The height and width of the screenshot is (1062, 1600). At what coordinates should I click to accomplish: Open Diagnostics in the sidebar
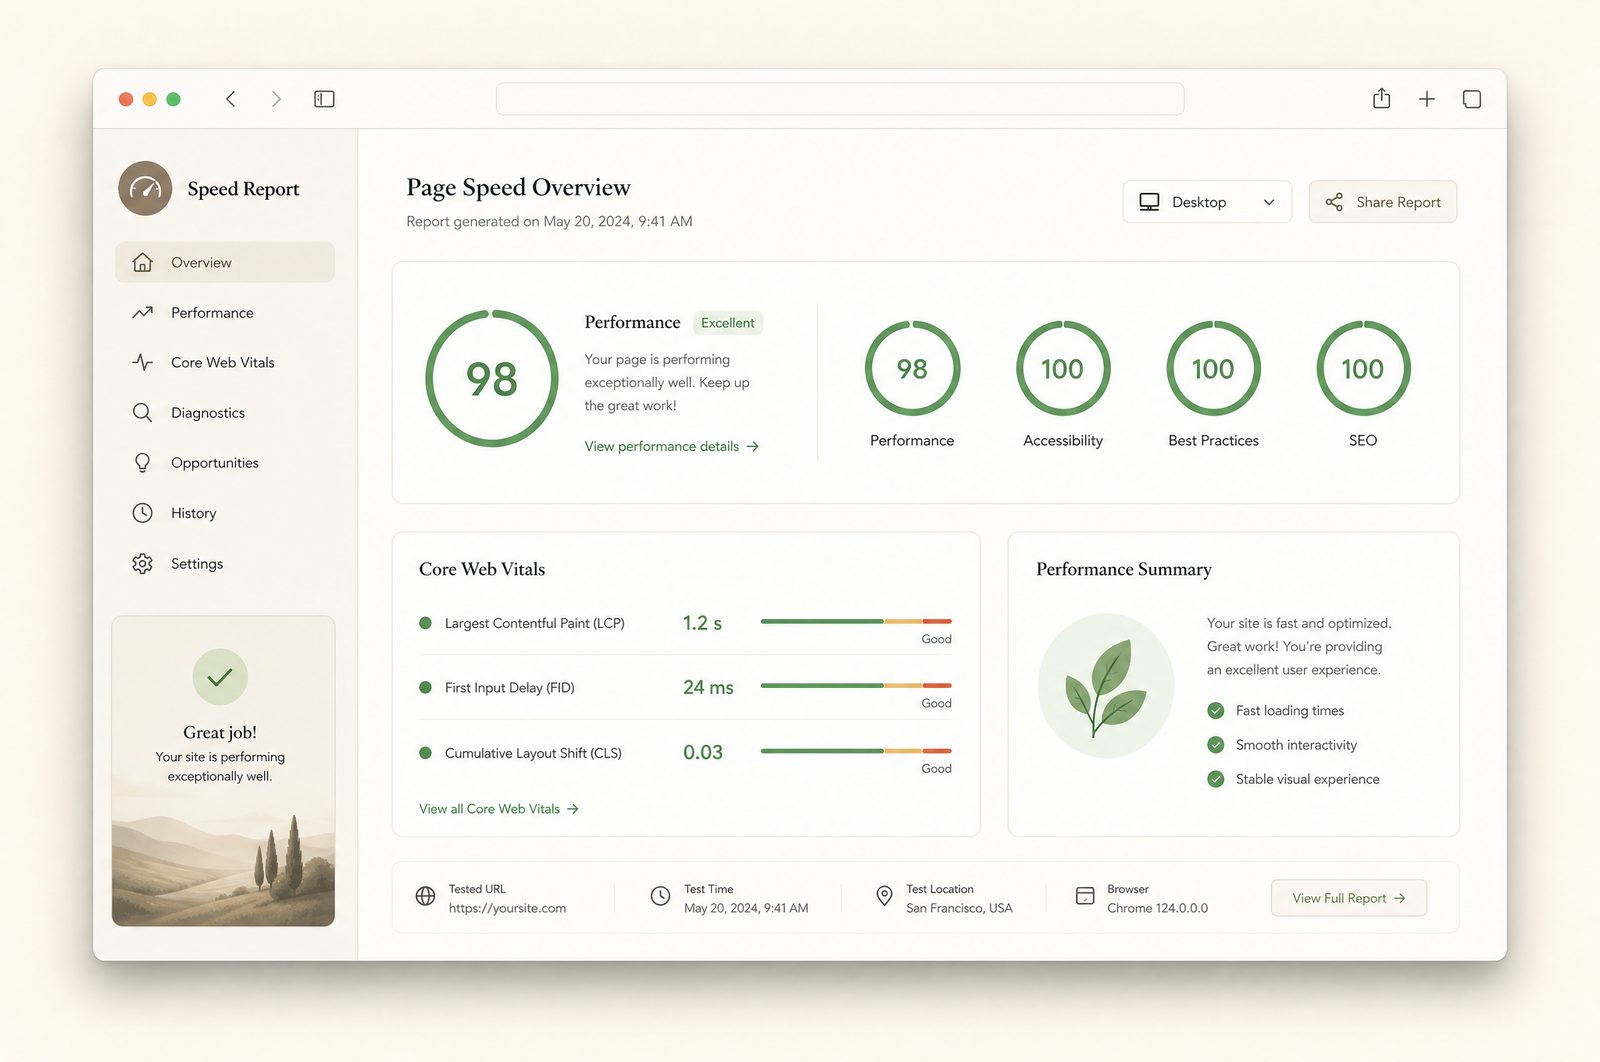(x=225, y=412)
